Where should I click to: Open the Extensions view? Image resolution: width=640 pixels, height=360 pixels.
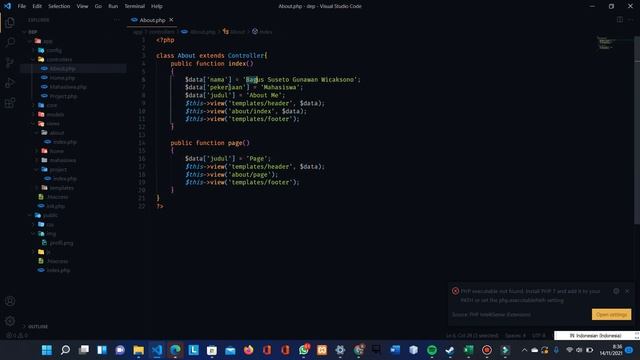[x=10, y=102]
